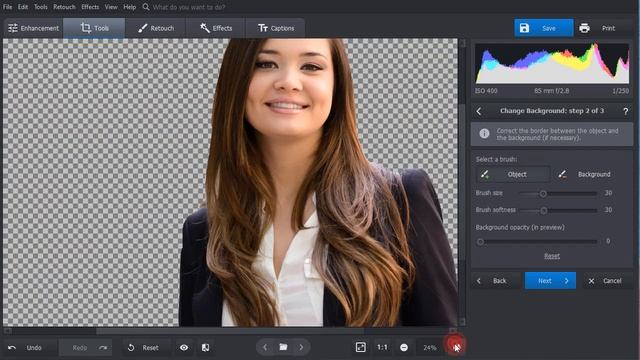Screen dimensions: 640x360
Task: Switch to the Retouch tab with brush icon
Action: pyautogui.click(x=156, y=28)
